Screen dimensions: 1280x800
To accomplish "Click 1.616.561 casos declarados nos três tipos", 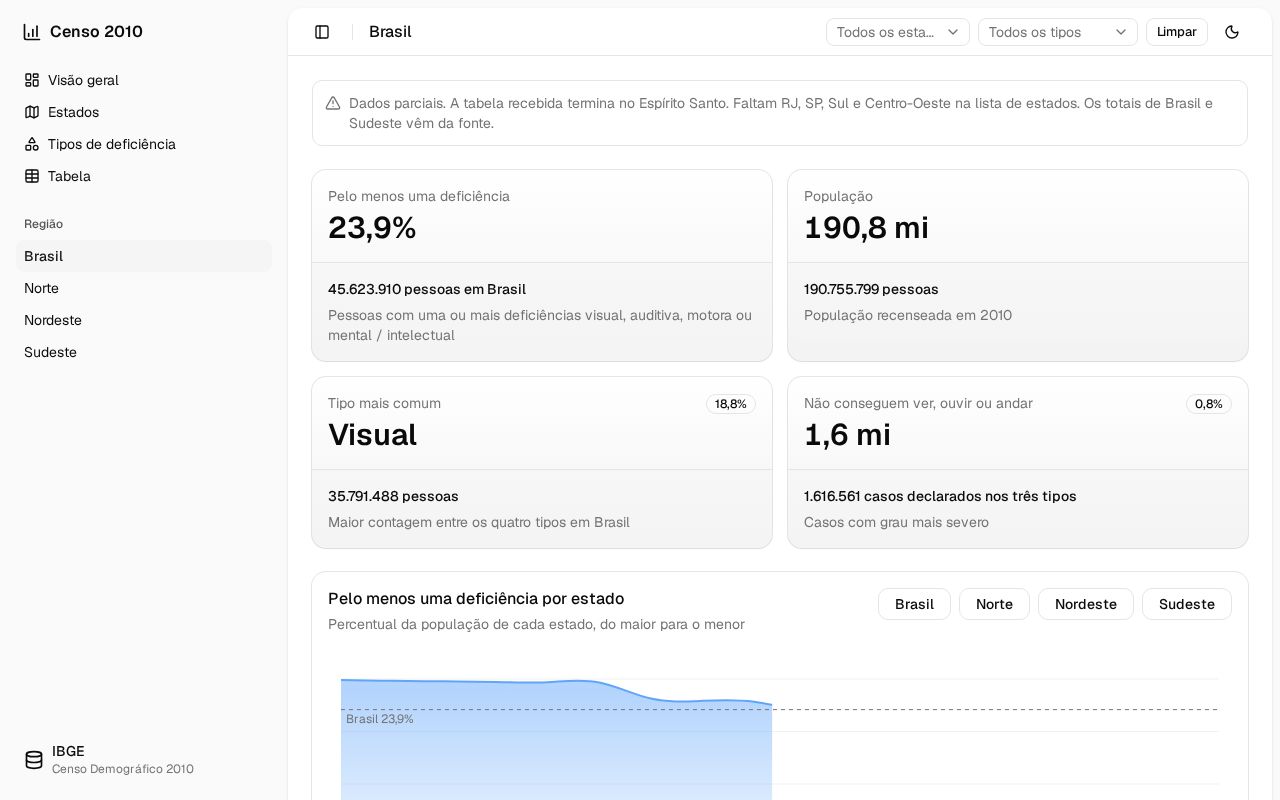I will pos(940,496).
